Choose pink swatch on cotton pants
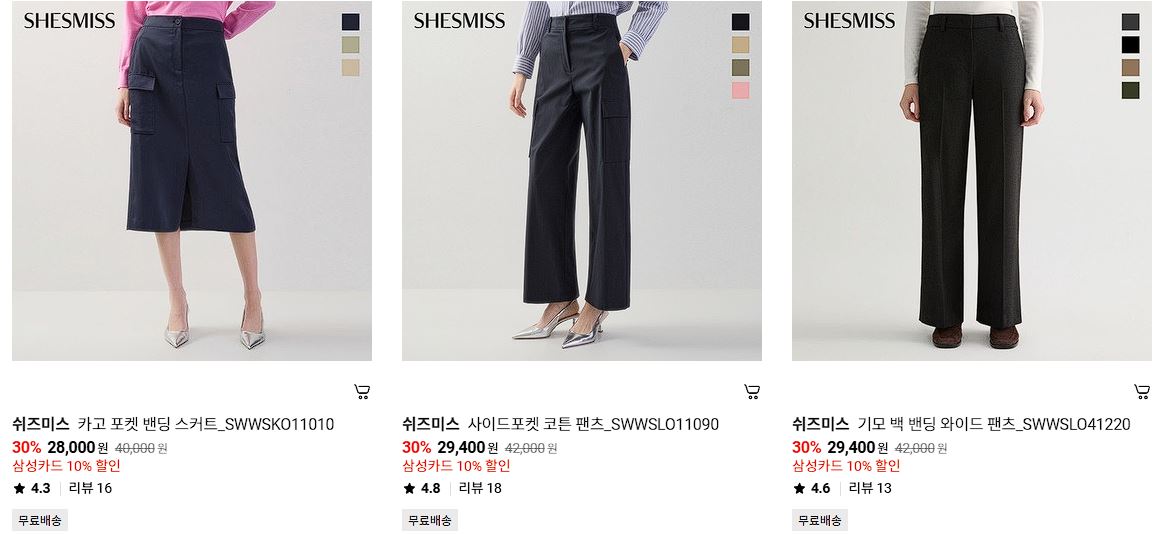 pos(740,91)
